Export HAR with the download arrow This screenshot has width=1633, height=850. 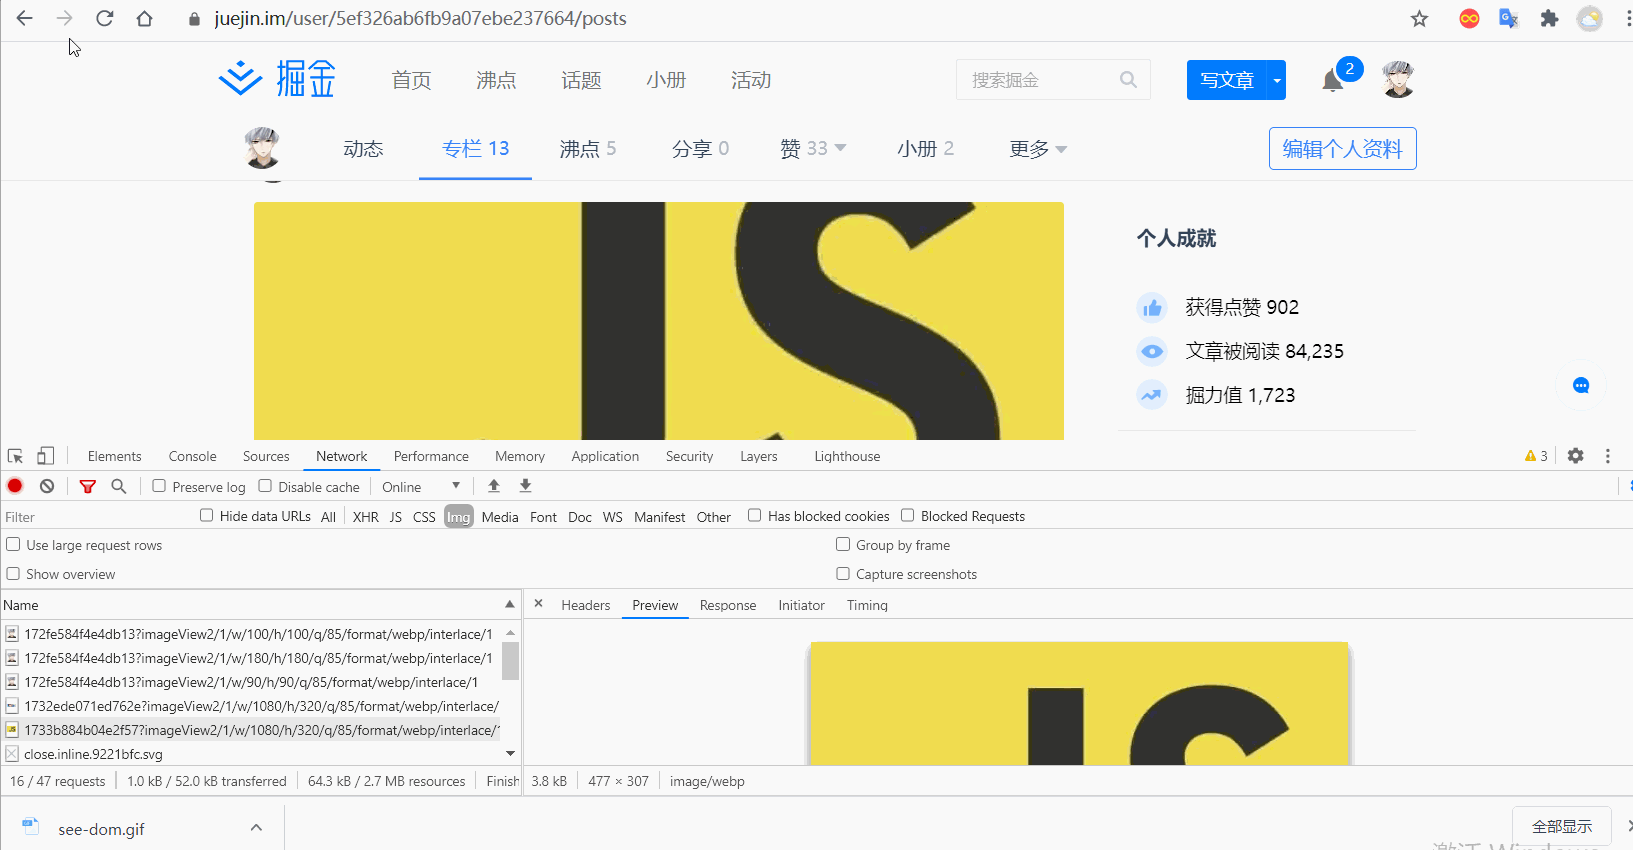pos(525,486)
